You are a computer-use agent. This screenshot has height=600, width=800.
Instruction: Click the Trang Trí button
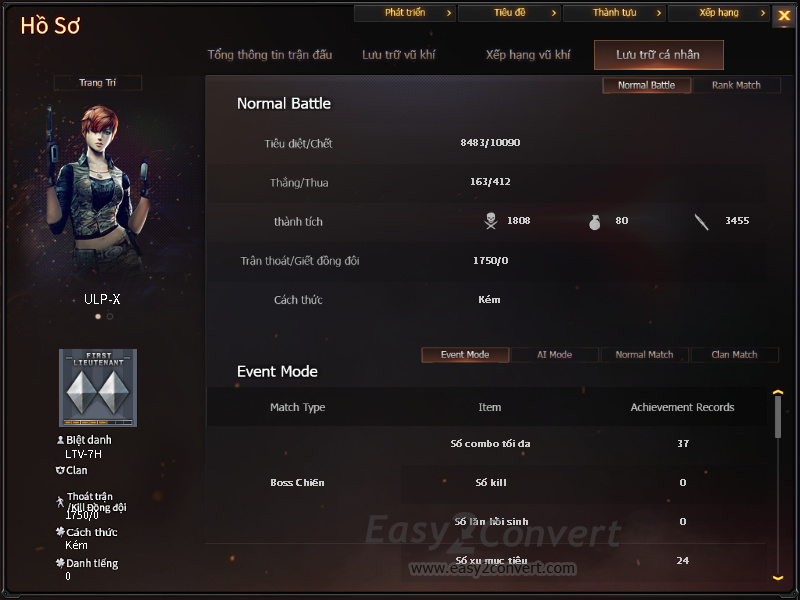(x=97, y=83)
